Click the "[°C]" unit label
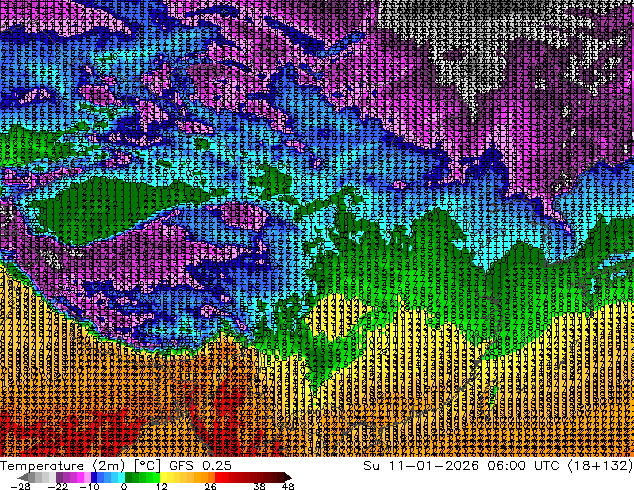The height and width of the screenshot is (490, 634). click(x=148, y=466)
